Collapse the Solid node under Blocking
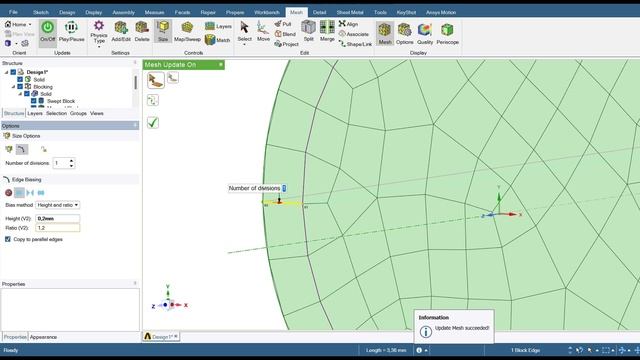Image resolution: width=640 pixels, height=360 pixels. [20, 94]
